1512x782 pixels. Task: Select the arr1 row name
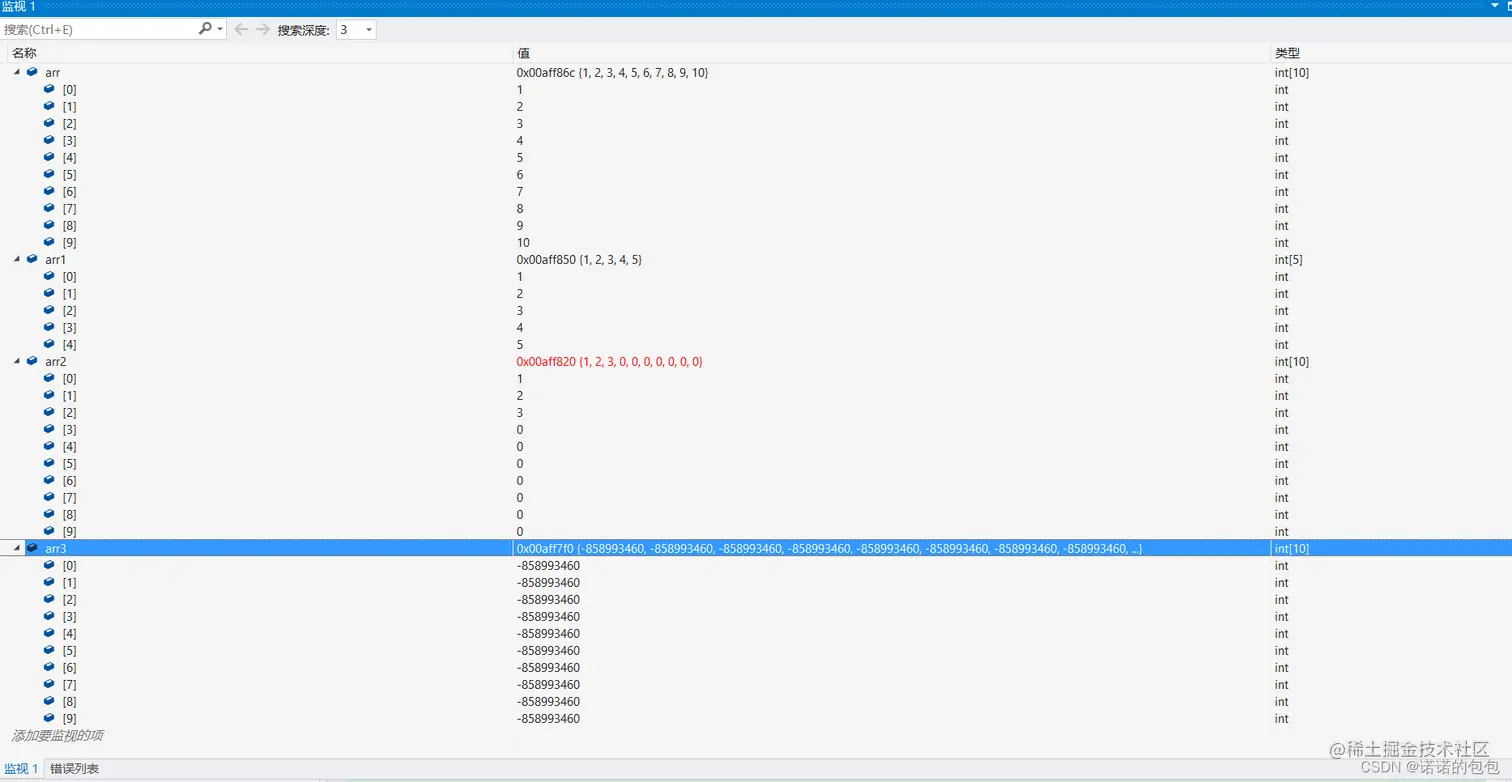pos(56,259)
